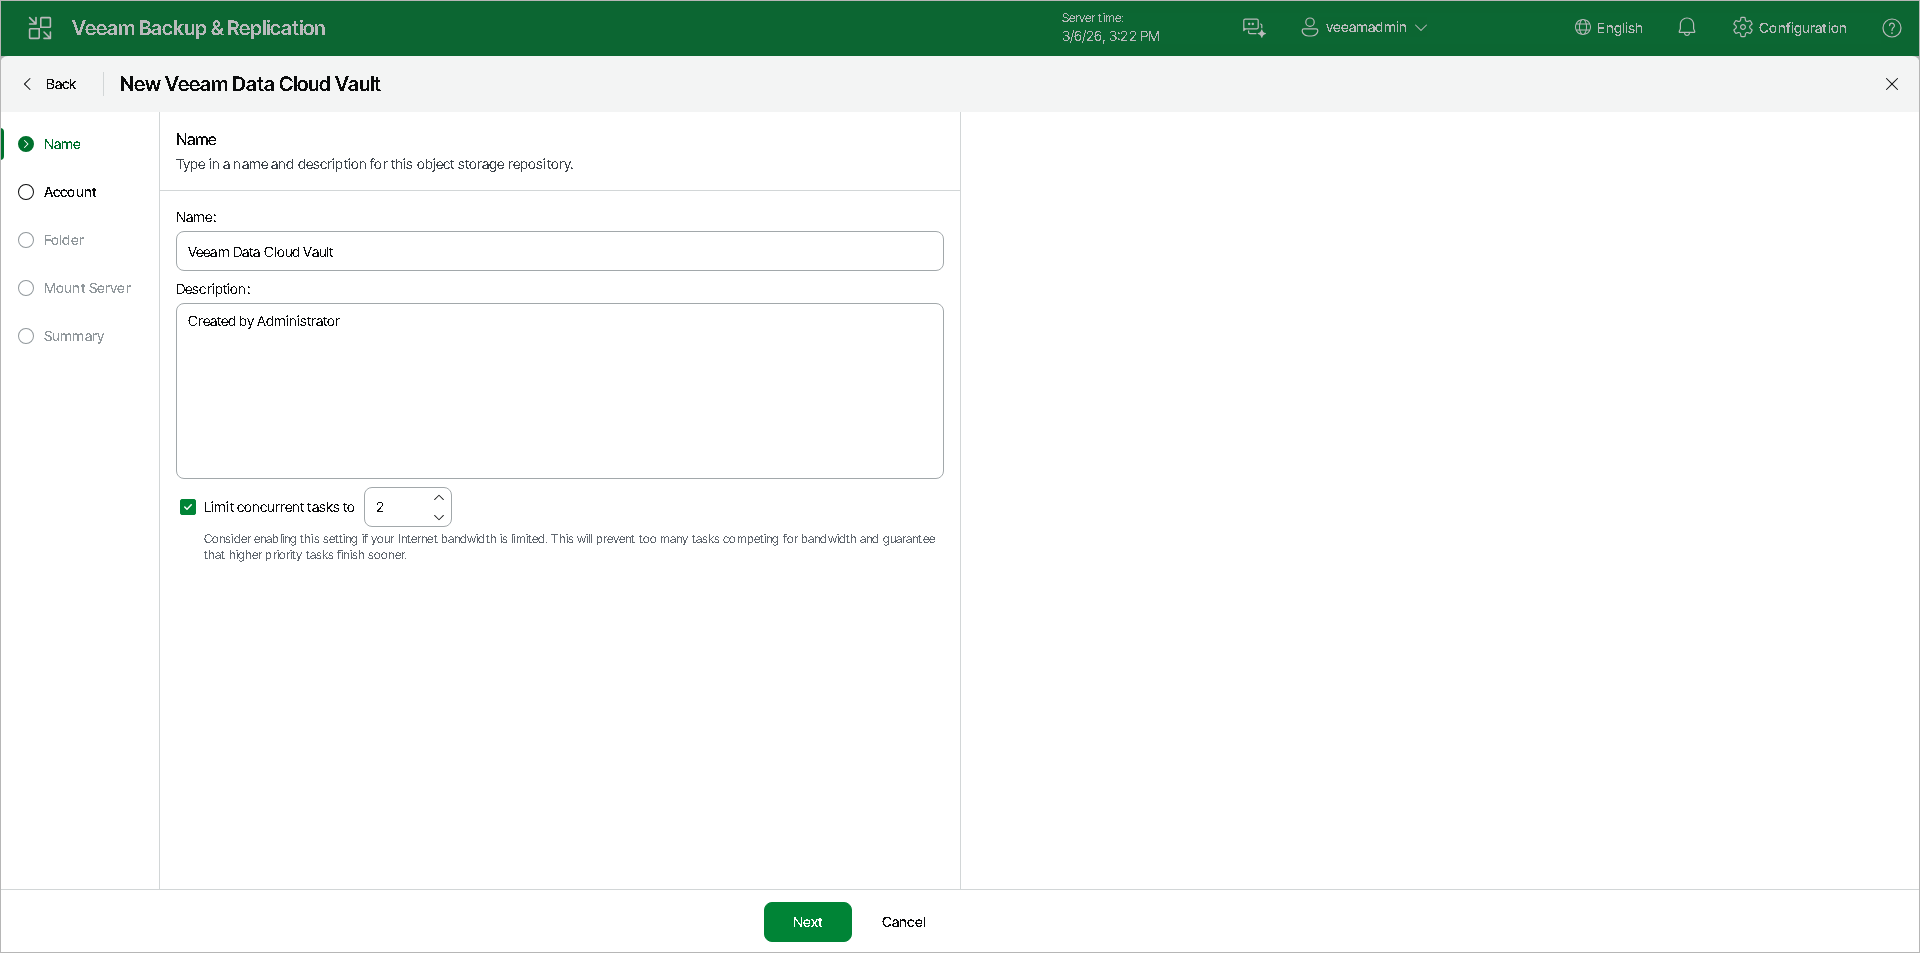This screenshot has height=953, width=1920.
Task: Open the help question mark icon
Action: coord(1892,28)
